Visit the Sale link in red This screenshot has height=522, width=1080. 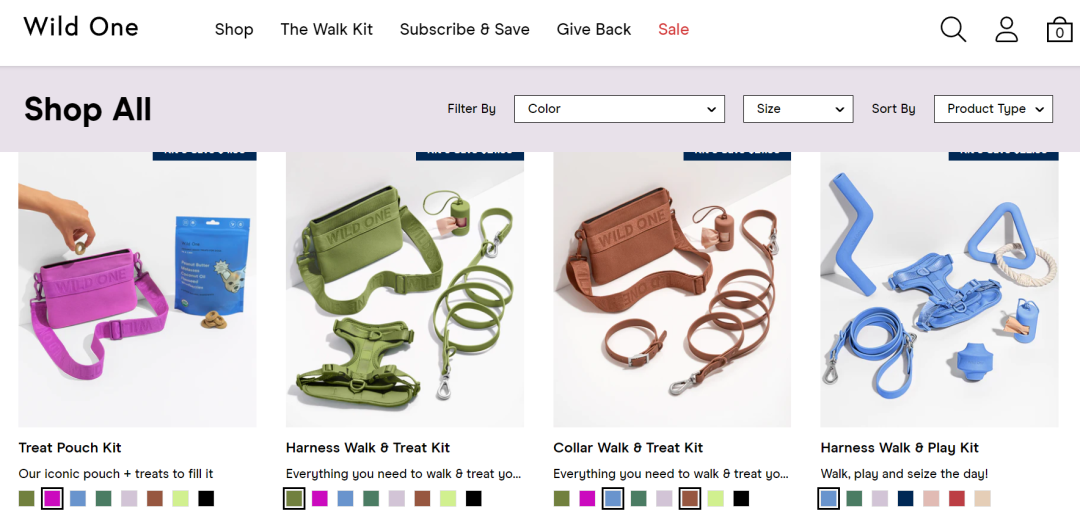(673, 30)
